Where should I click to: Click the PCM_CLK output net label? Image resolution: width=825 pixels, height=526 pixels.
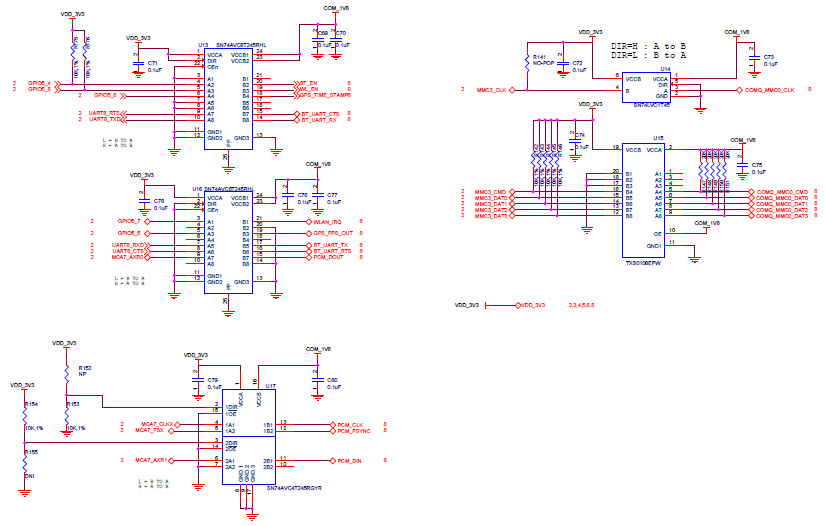pos(349,424)
